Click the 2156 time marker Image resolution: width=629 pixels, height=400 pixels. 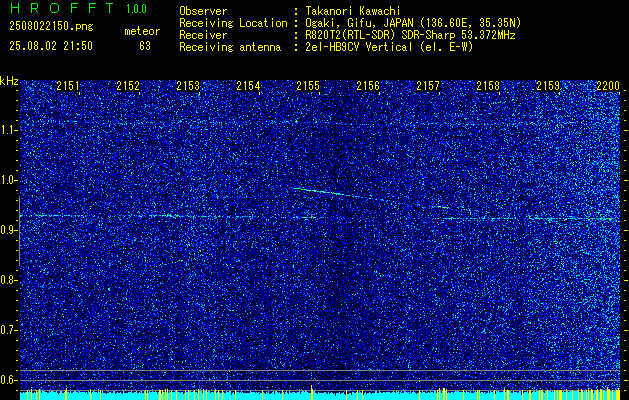(368, 86)
